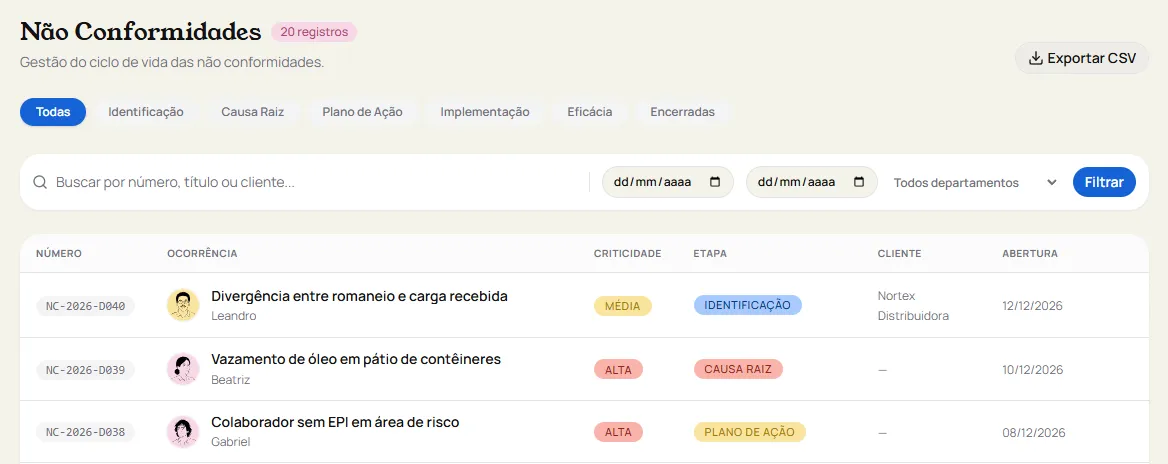Open Colaborador sem EPI em área de risco
The height and width of the screenshot is (464, 1168).
pyautogui.click(x=335, y=422)
